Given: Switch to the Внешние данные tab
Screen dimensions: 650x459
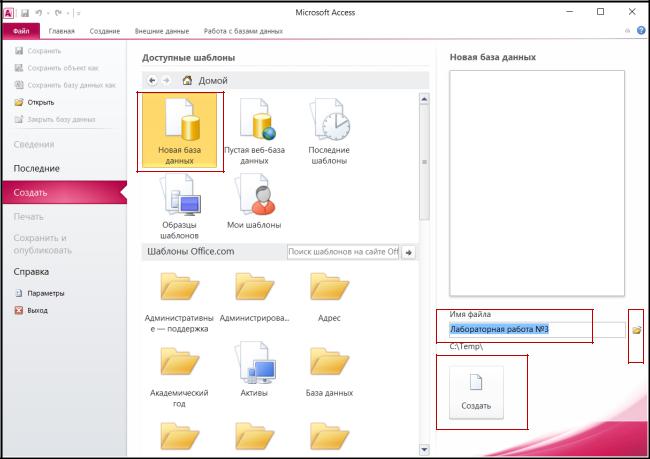Looking at the screenshot, I should (162, 31).
